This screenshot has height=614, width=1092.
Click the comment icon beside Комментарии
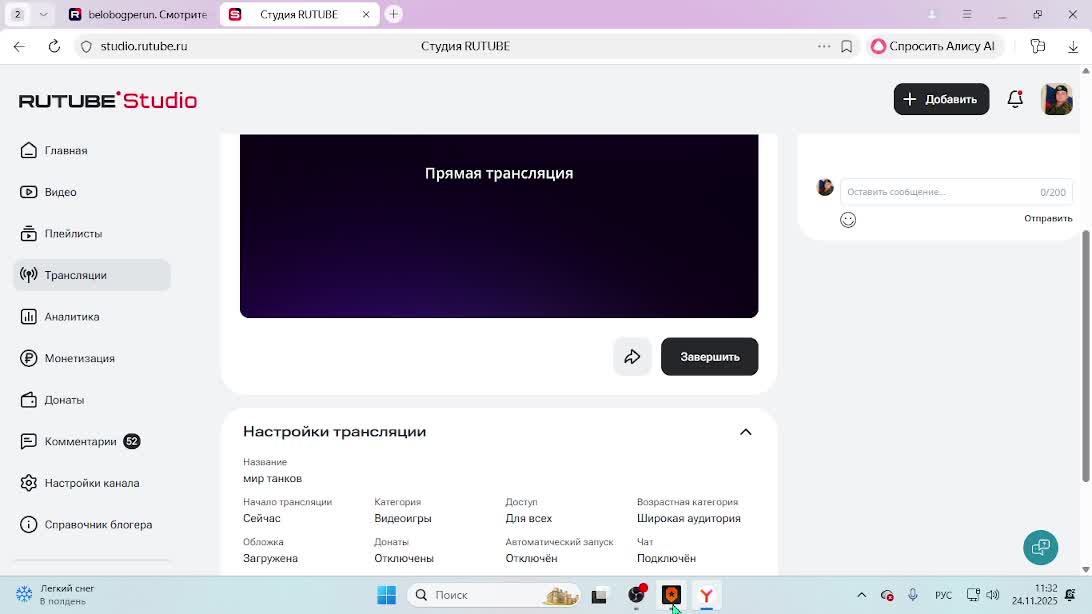(x=29, y=441)
